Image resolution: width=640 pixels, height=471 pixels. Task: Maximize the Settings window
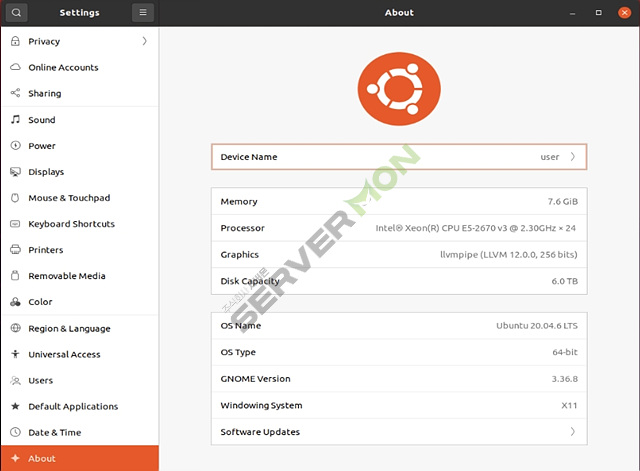(598, 13)
